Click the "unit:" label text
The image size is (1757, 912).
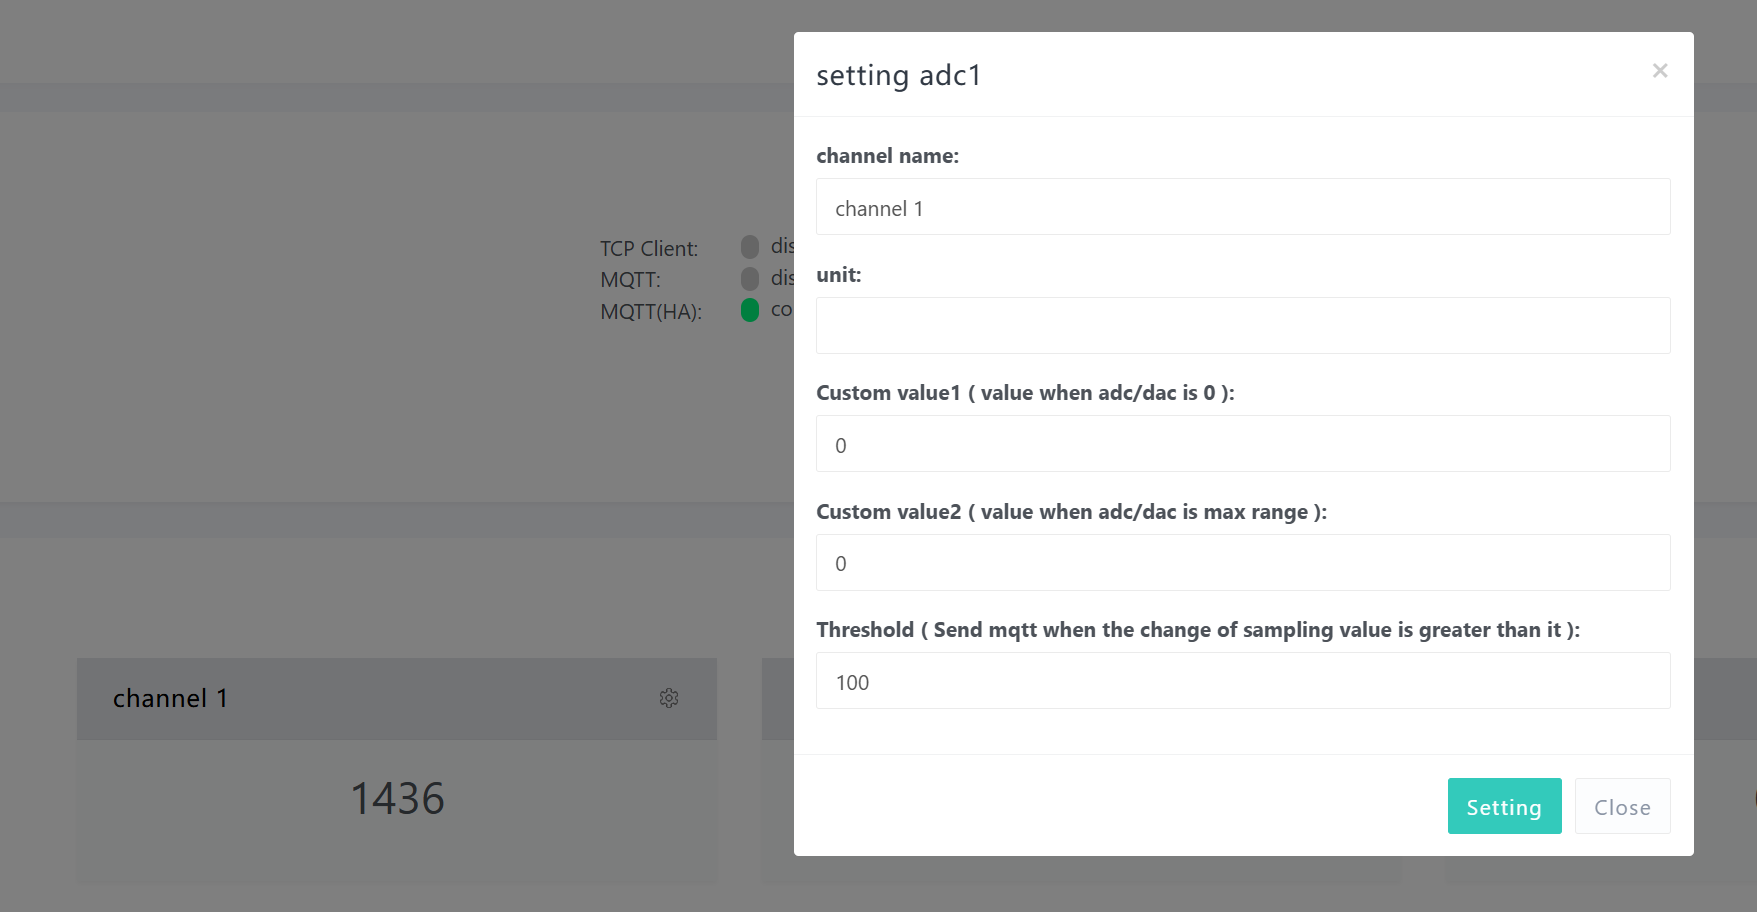838,275
